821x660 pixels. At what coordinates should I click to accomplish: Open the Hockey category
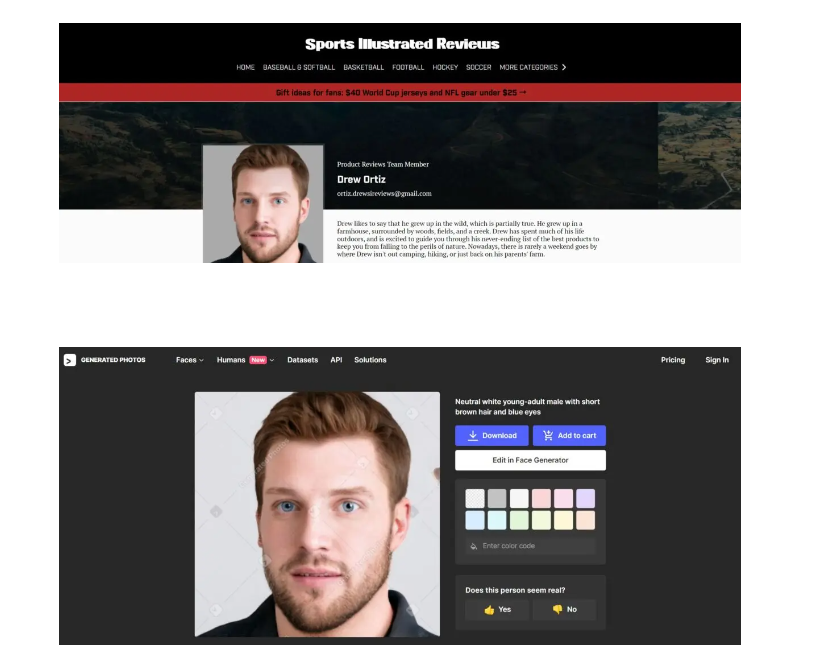445,67
